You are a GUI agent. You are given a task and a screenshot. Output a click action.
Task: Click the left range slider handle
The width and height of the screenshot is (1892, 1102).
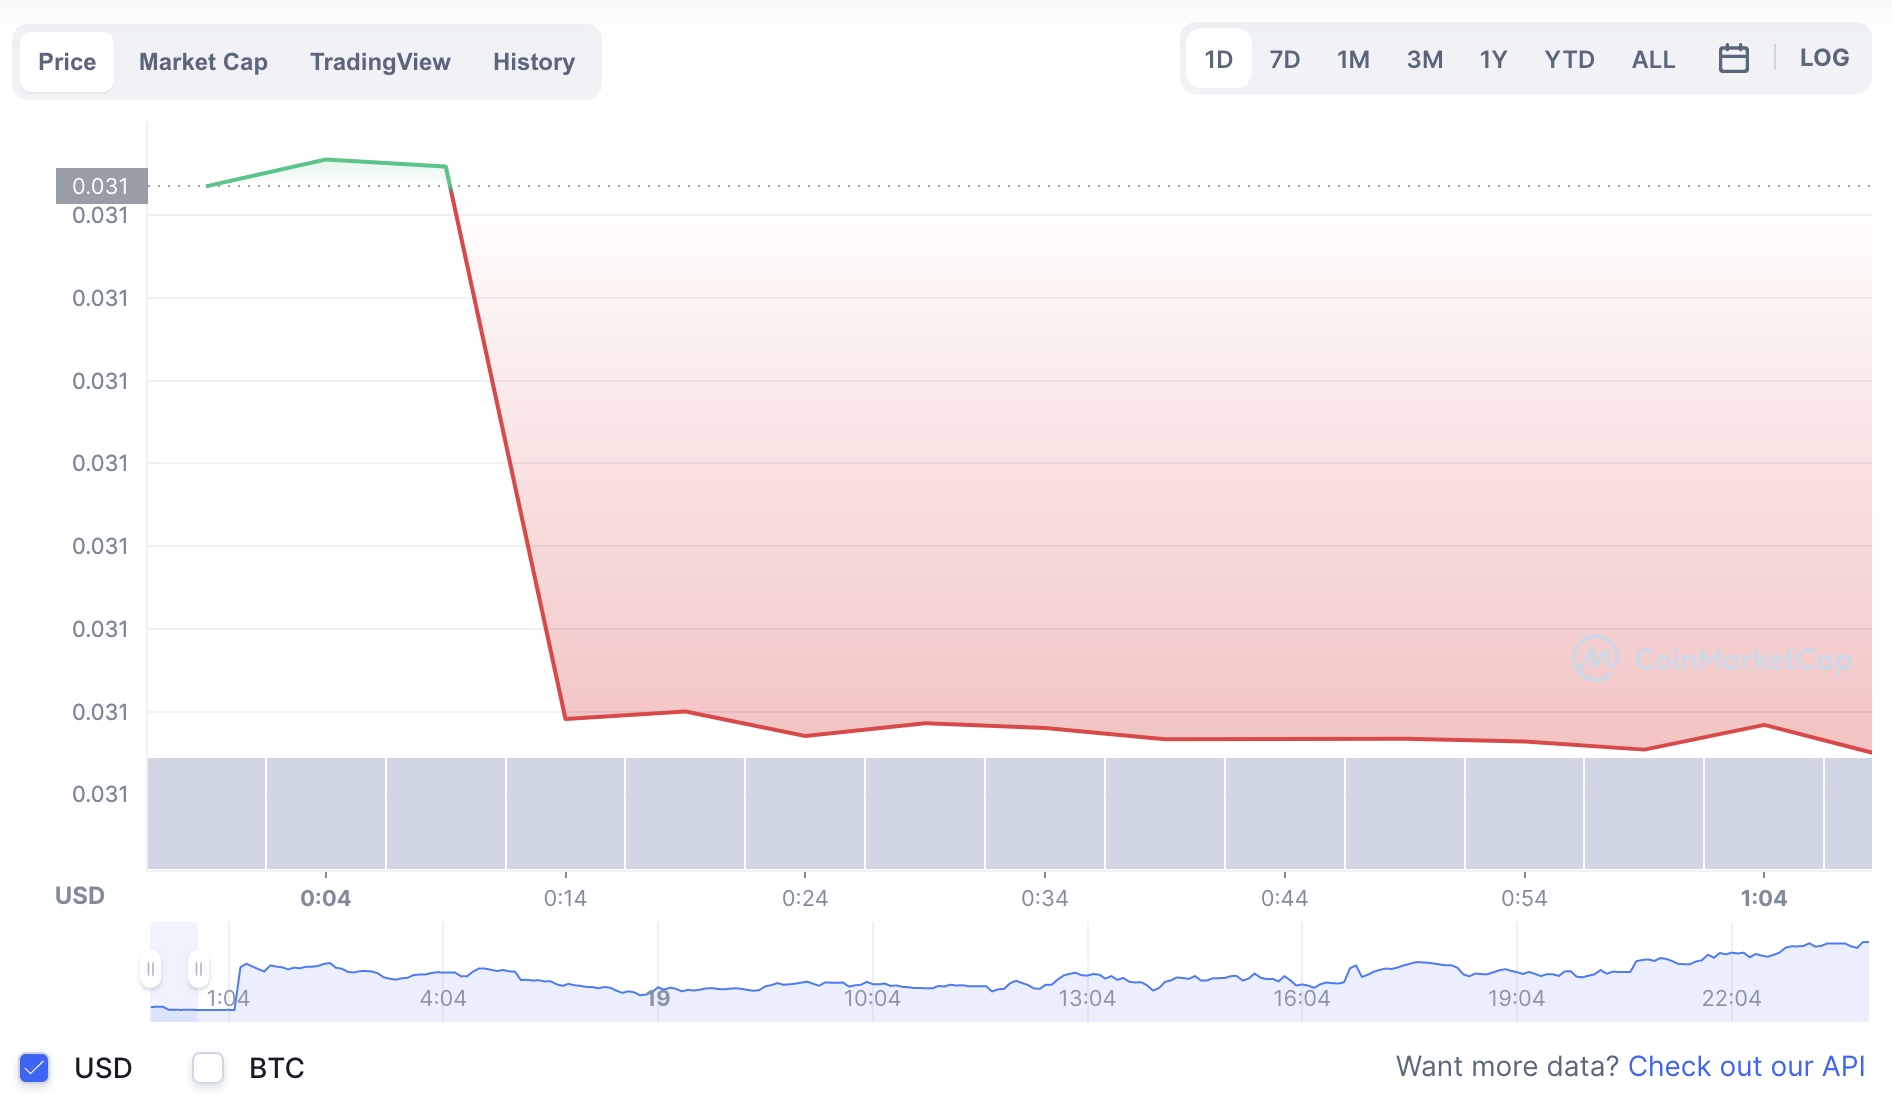point(151,969)
